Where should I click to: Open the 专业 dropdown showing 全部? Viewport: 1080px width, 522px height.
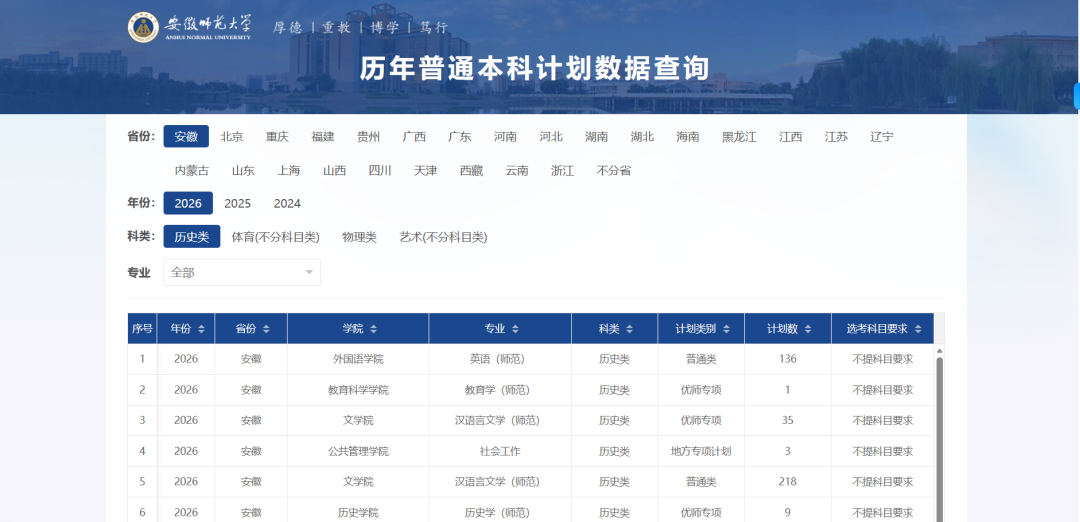point(242,272)
